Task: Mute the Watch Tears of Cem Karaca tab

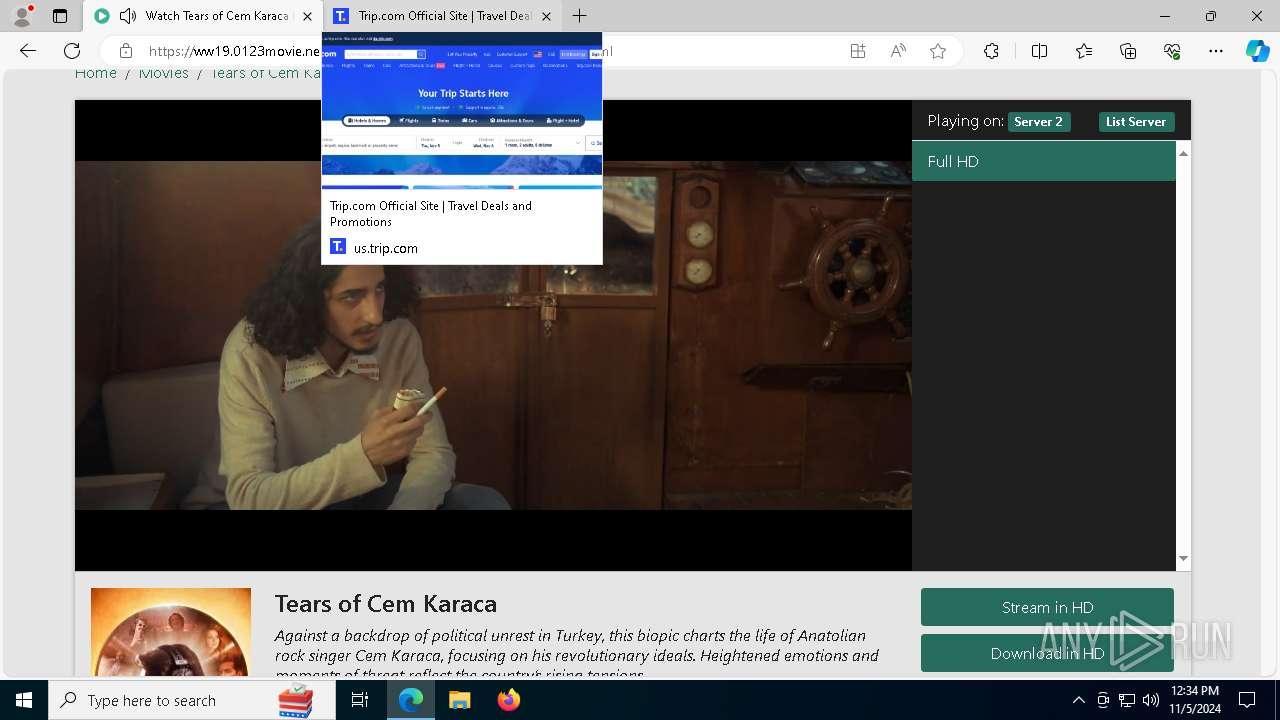Action: coord(128,16)
